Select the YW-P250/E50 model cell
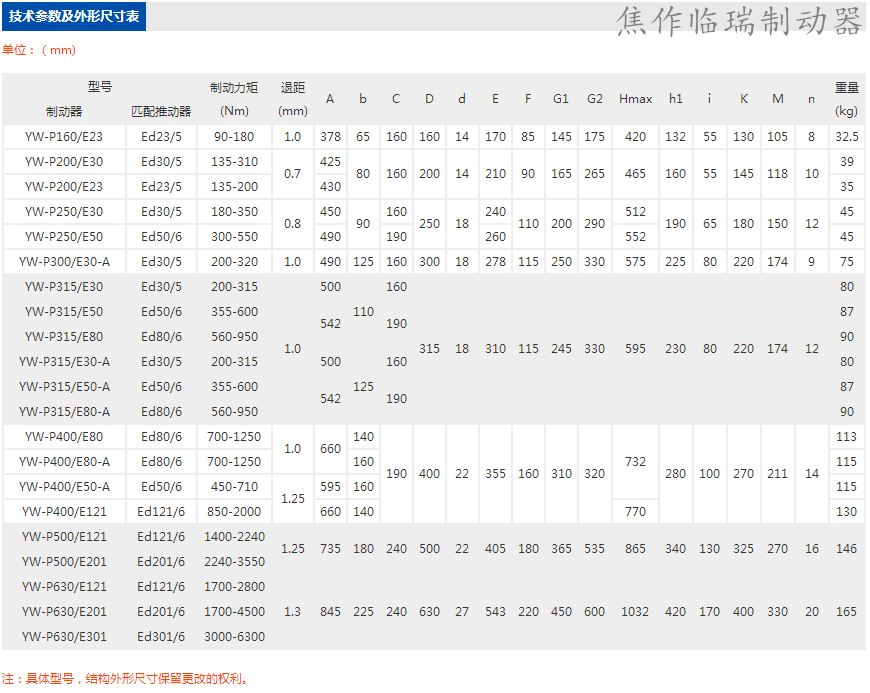Image resolution: width=870 pixels, height=693 pixels. [x=64, y=237]
